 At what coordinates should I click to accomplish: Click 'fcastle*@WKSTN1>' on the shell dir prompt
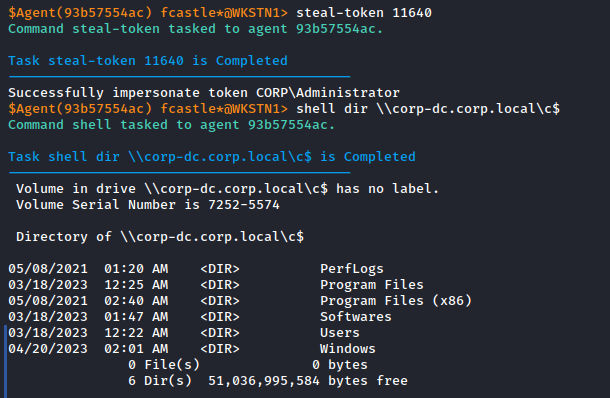tap(224, 109)
